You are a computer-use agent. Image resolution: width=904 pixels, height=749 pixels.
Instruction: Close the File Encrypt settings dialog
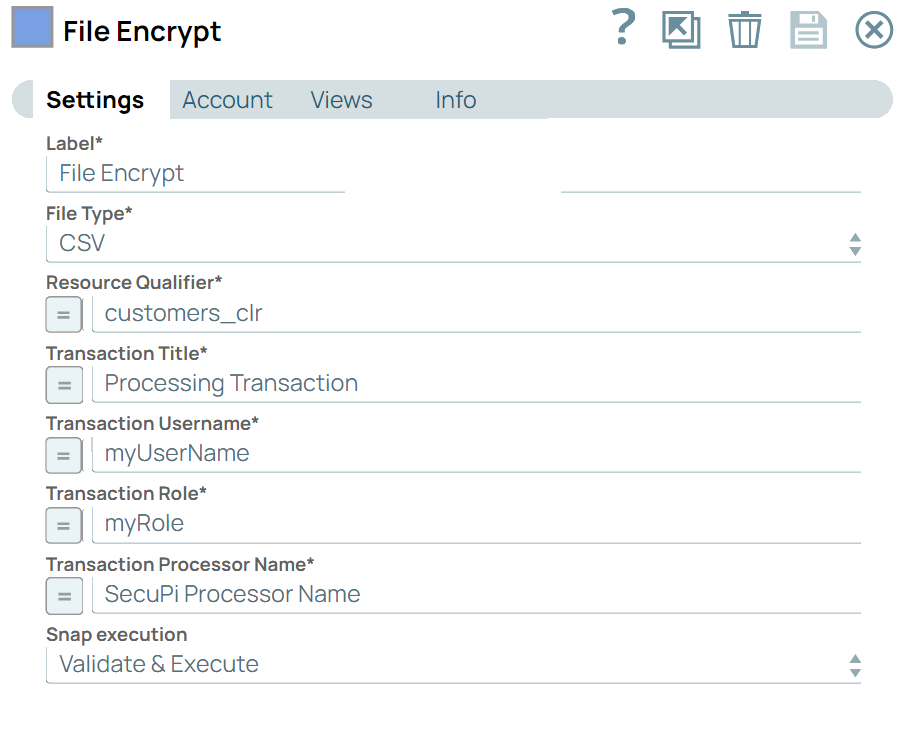pos(873,29)
